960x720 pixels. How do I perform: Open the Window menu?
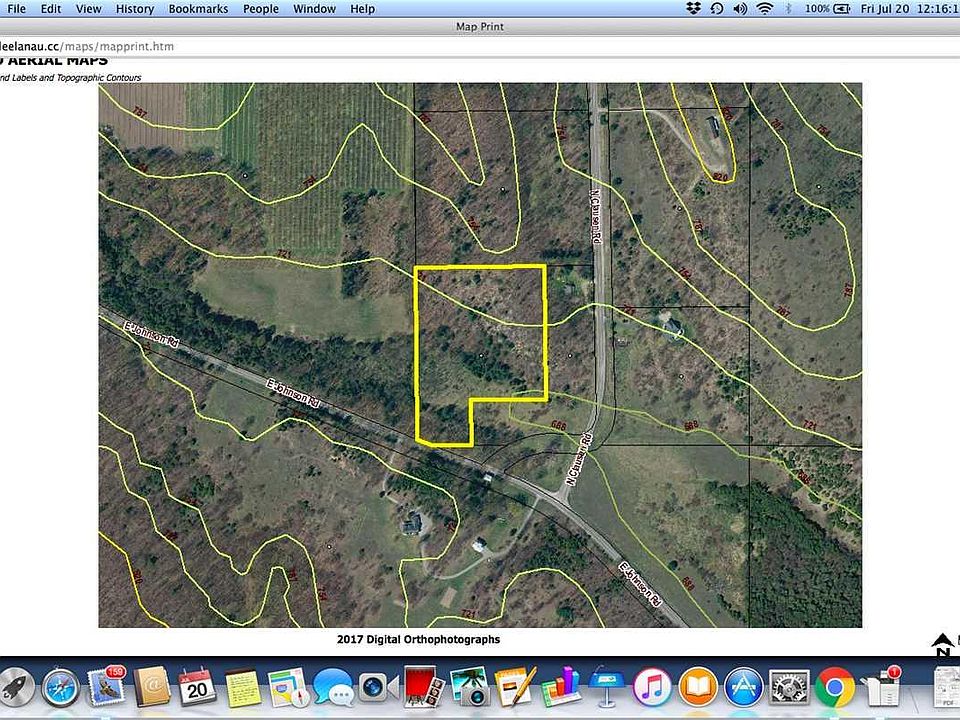click(314, 9)
